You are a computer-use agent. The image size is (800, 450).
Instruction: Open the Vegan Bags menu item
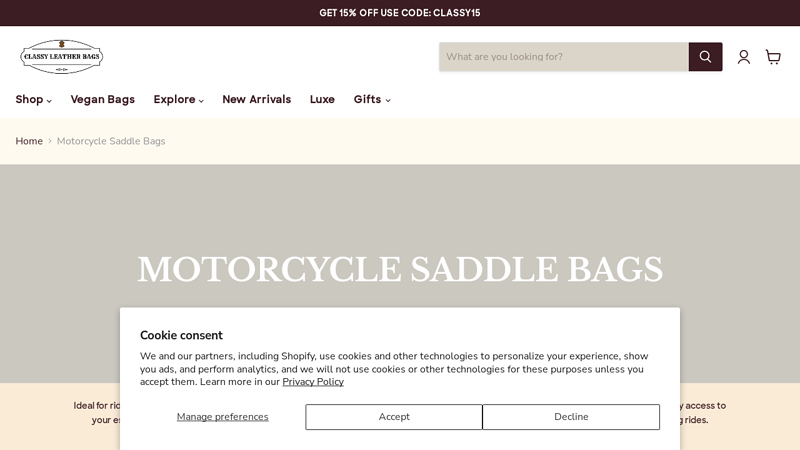click(x=102, y=100)
